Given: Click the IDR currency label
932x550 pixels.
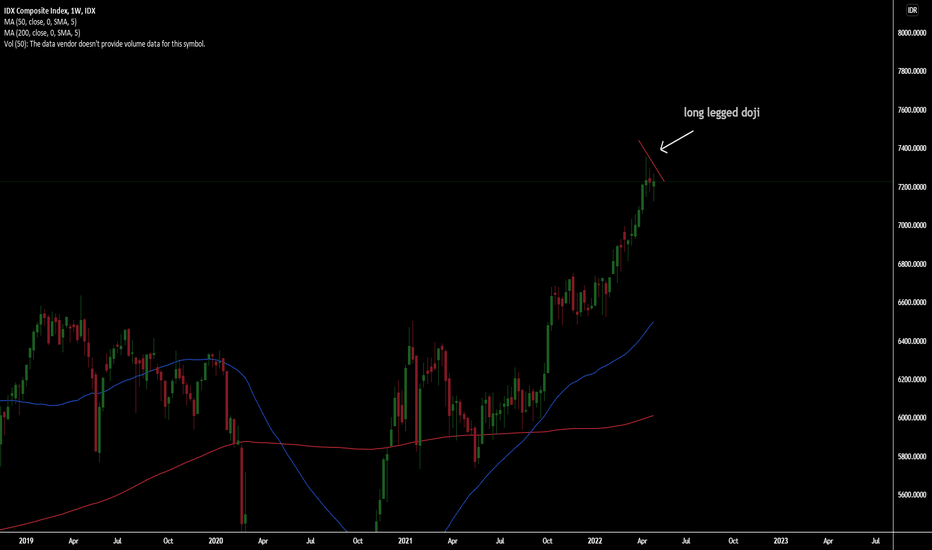Looking at the screenshot, I should [x=912, y=10].
